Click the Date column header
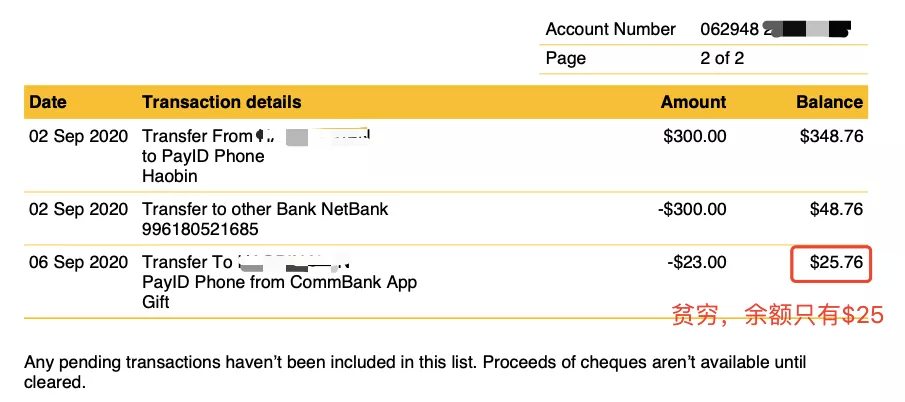The width and height of the screenshot is (905, 402). 48,102
